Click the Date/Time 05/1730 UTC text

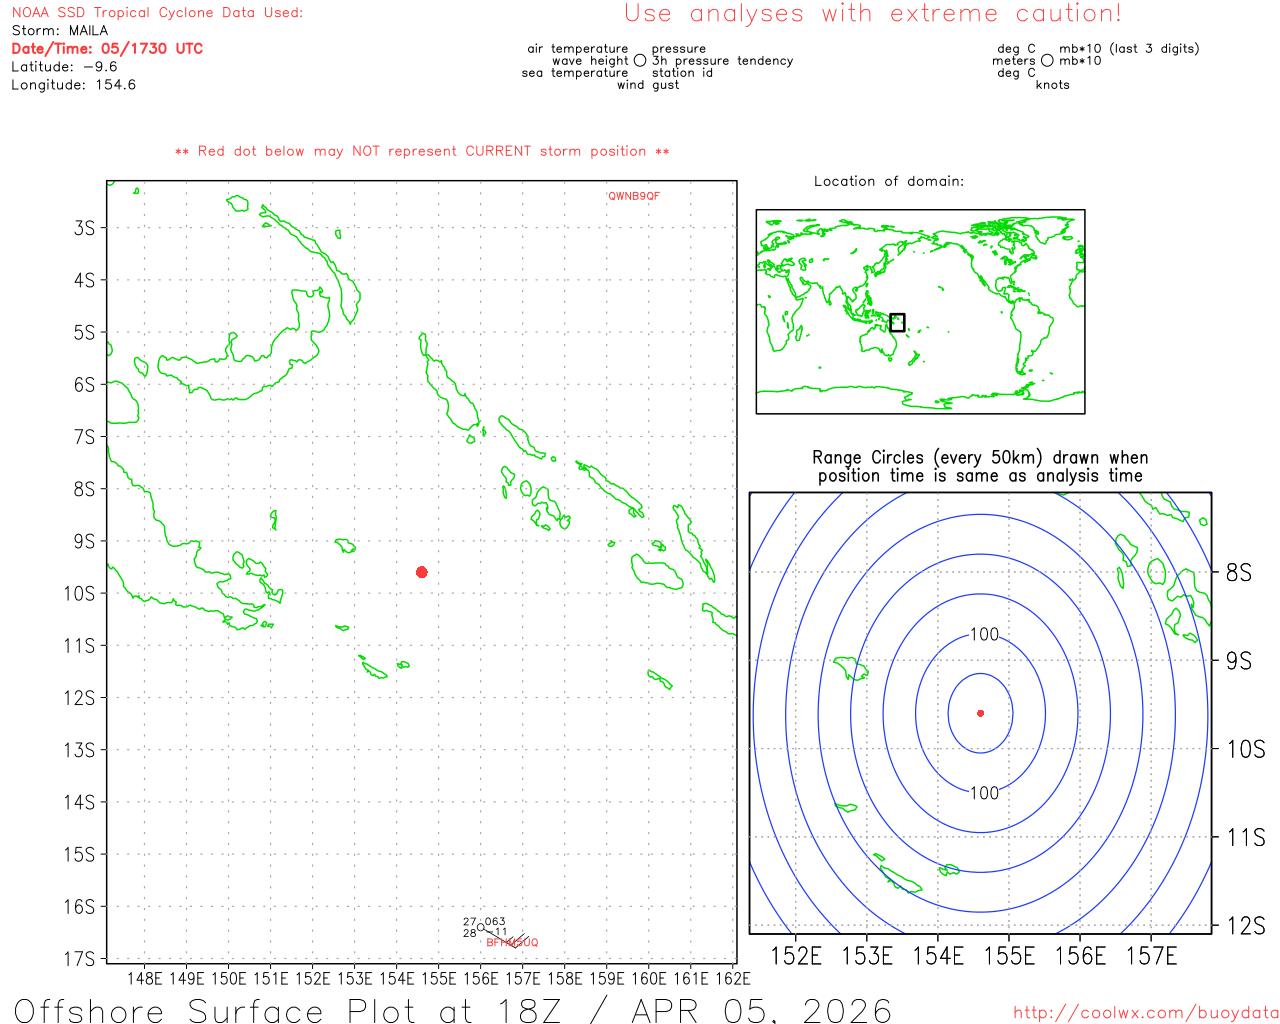(107, 48)
